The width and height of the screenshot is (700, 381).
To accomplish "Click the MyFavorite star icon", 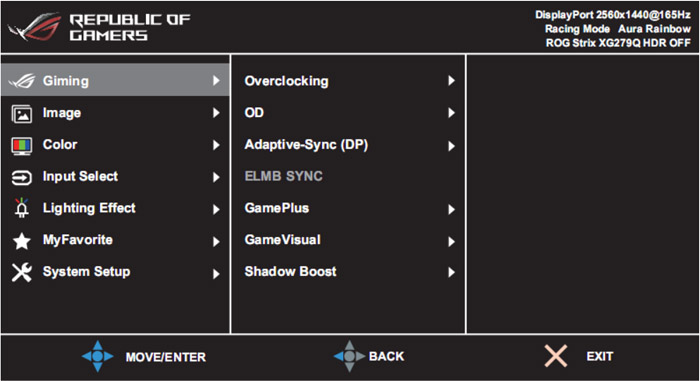I will 21,241.
